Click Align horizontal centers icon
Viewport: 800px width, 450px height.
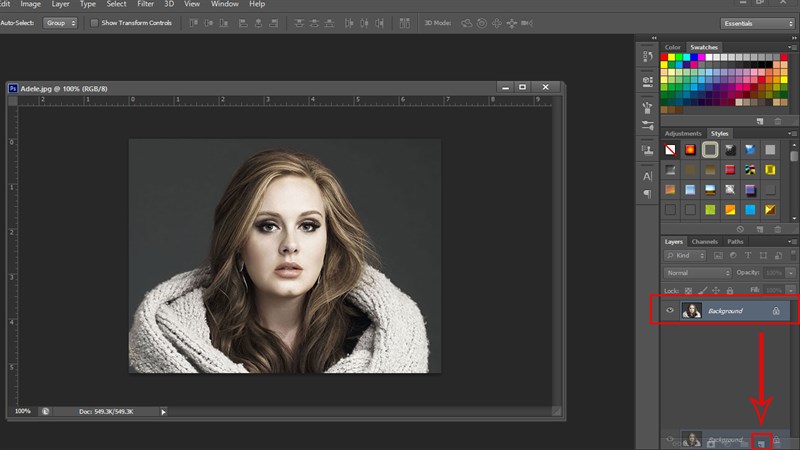(x=259, y=23)
